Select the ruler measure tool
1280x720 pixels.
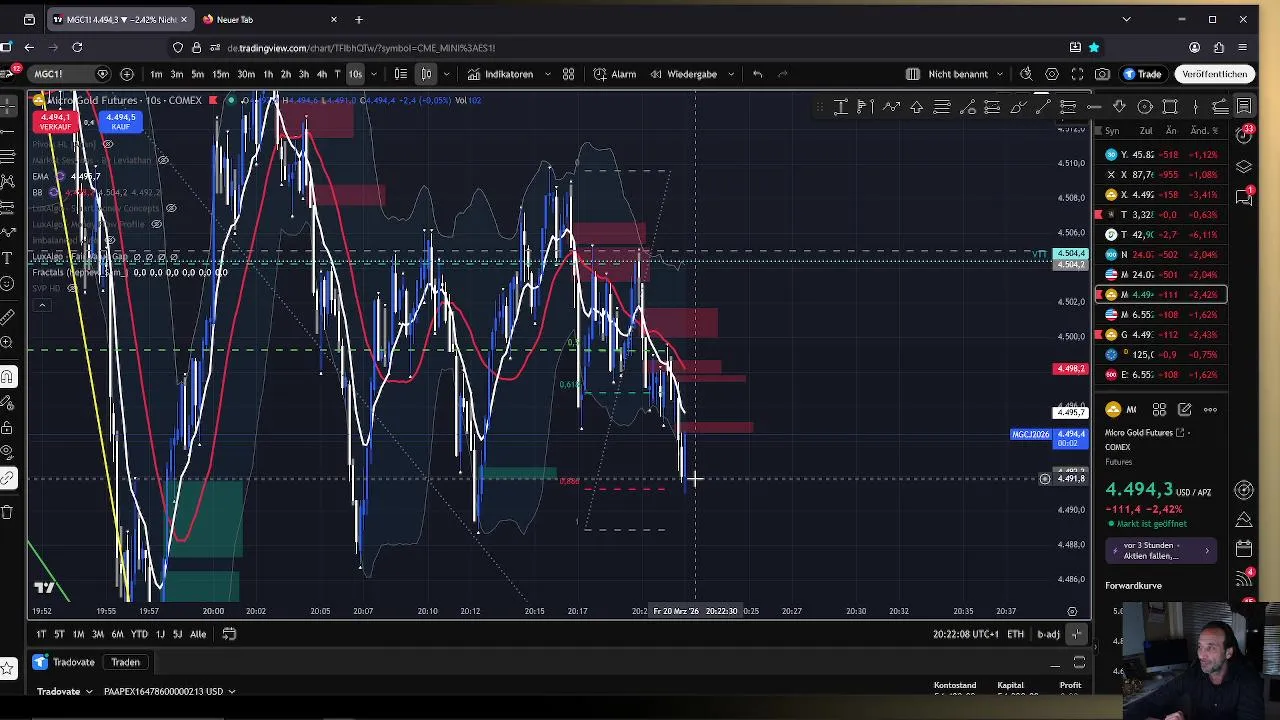8,317
